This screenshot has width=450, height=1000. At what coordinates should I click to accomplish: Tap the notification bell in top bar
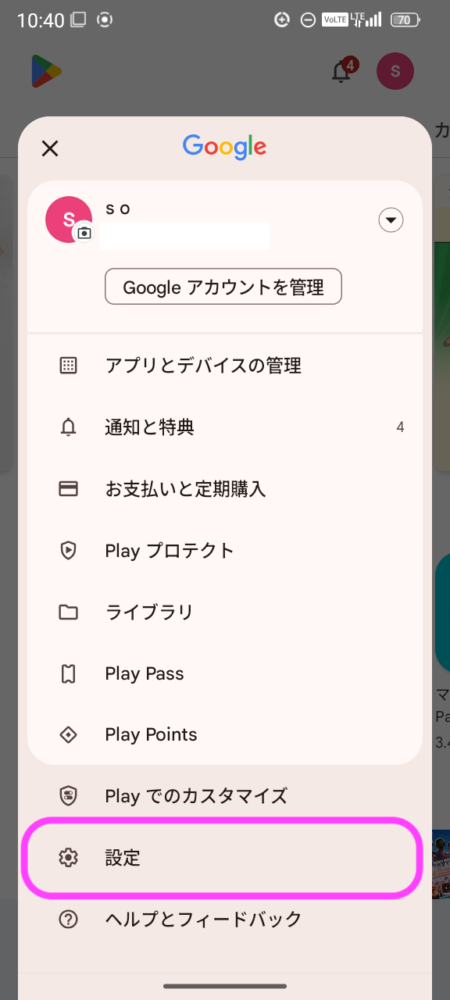(x=342, y=71)
